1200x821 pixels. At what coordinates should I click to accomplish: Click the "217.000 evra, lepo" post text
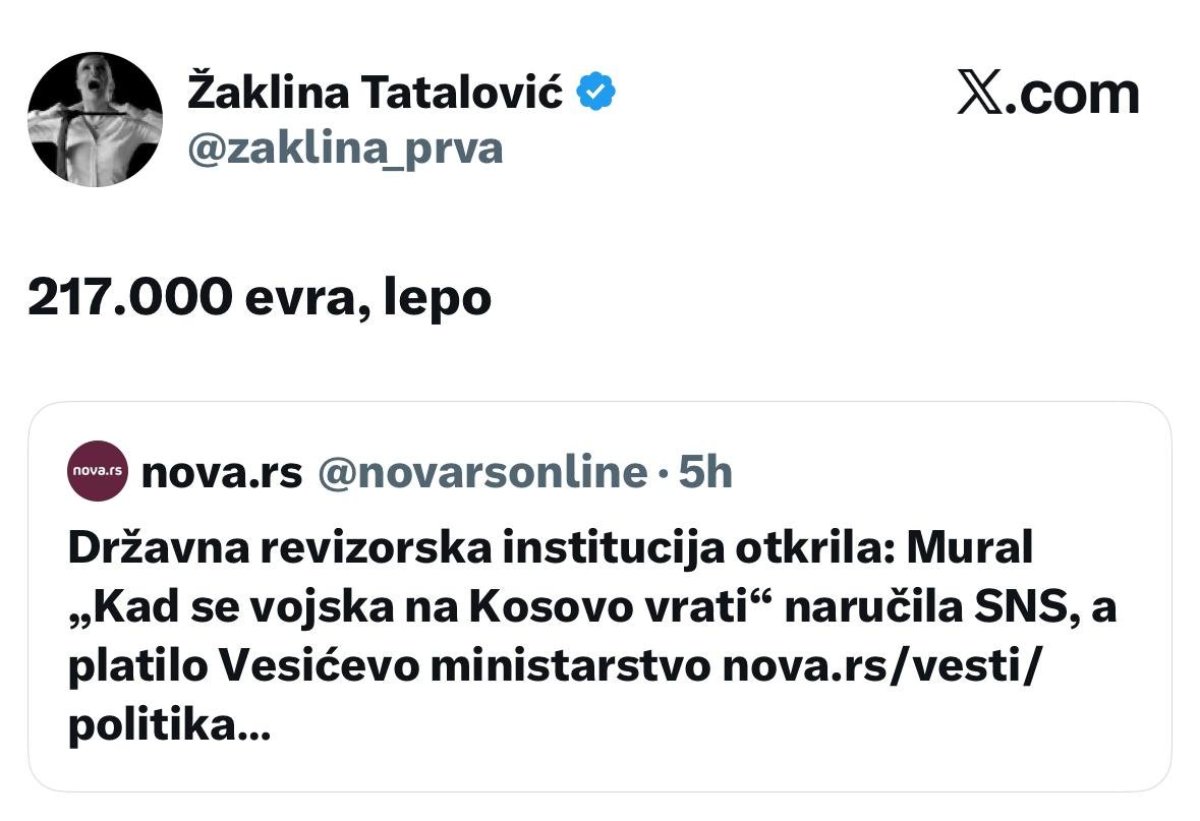[259, 296]
